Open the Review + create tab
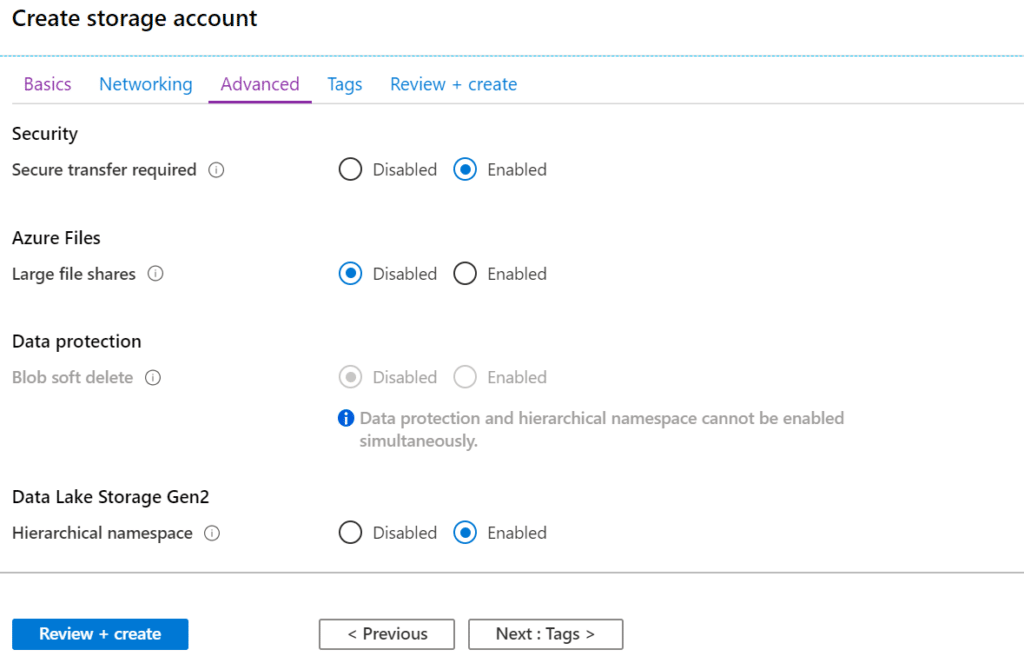The width and height of the screenshot is (1024, 663). (454, 84)
